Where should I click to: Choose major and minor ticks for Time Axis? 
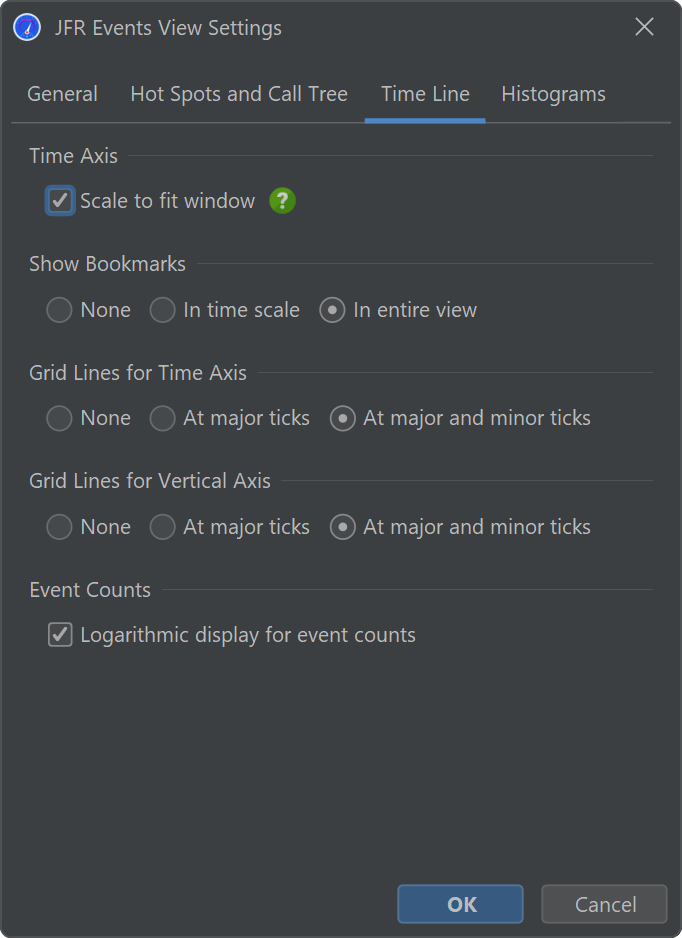343,418
